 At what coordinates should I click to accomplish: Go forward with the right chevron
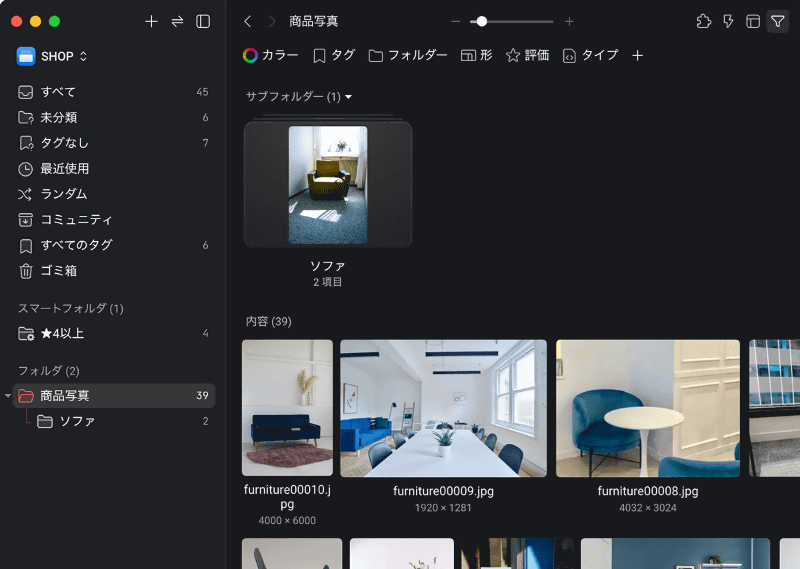(272, 21)
